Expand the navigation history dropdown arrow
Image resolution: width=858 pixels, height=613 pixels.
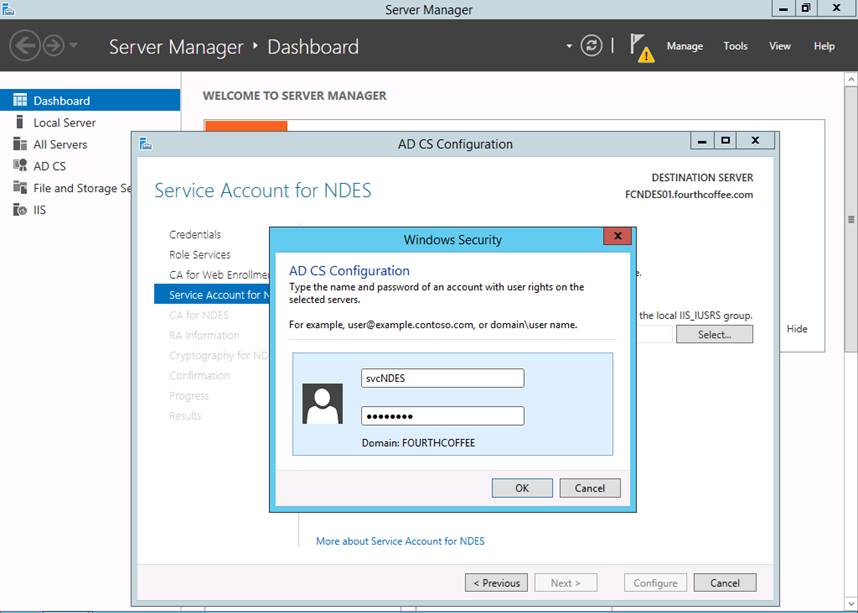pyautogui.click(x=73, y=47)
